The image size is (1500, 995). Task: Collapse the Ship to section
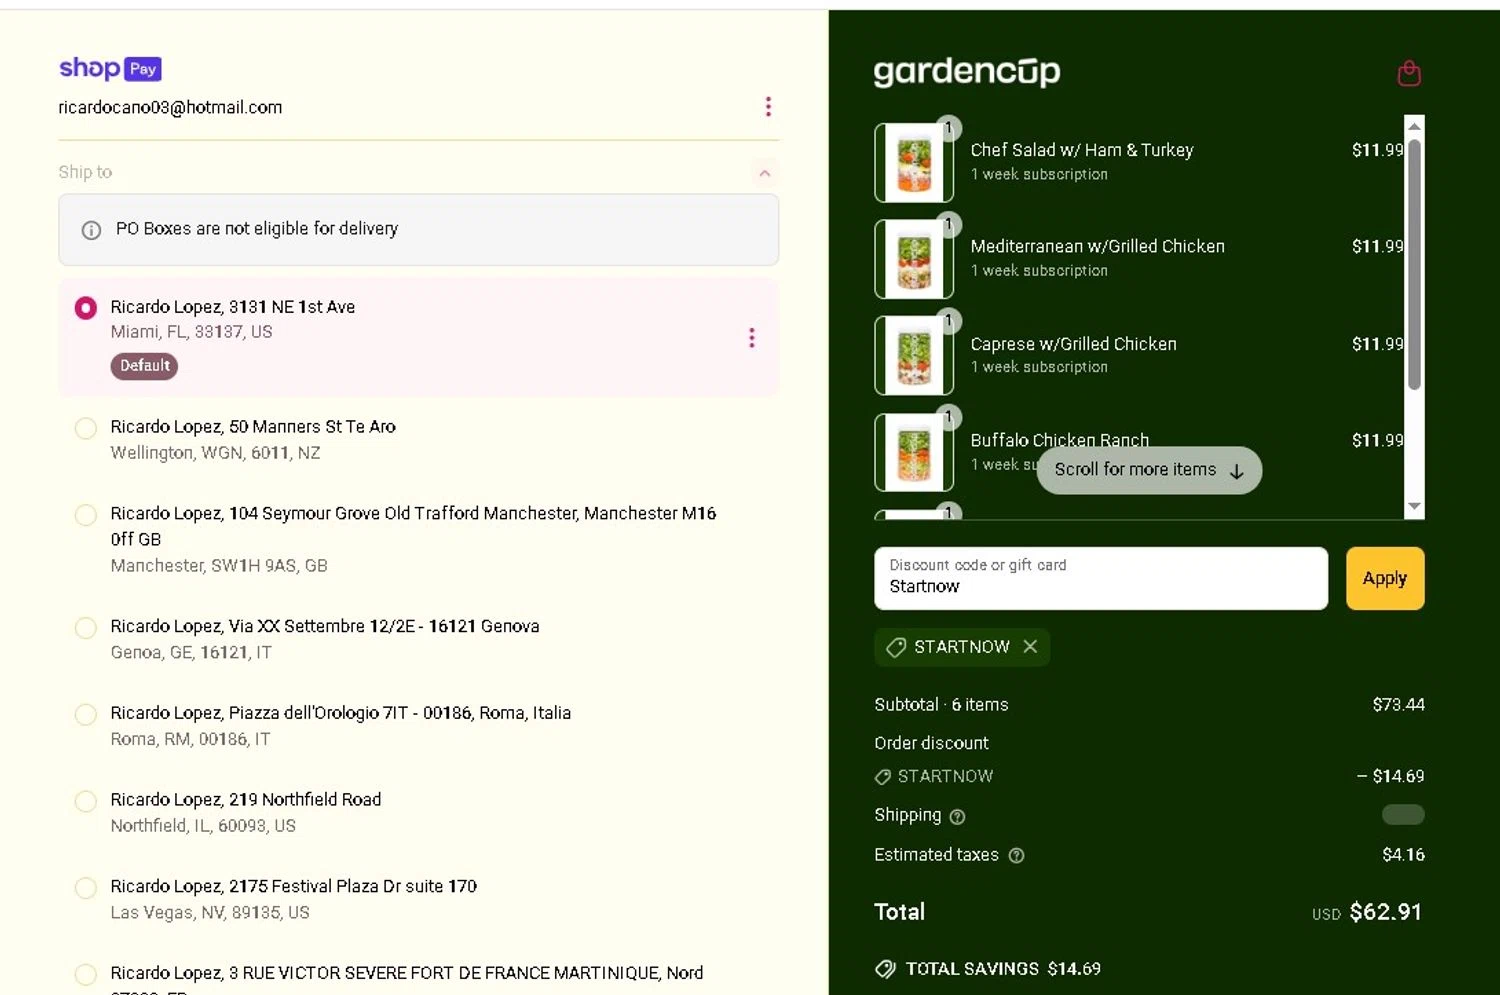[764, 173]
